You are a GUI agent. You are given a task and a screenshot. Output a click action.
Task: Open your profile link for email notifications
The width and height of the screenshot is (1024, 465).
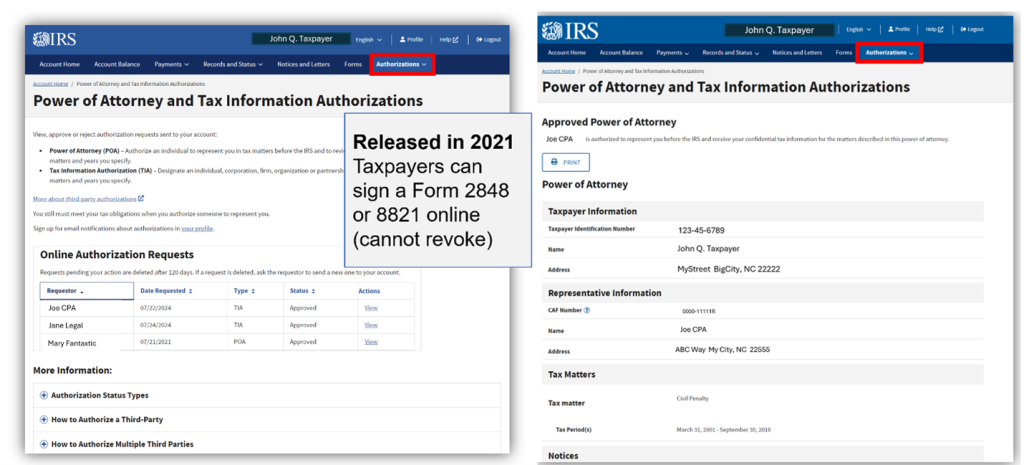coord(197,229)
